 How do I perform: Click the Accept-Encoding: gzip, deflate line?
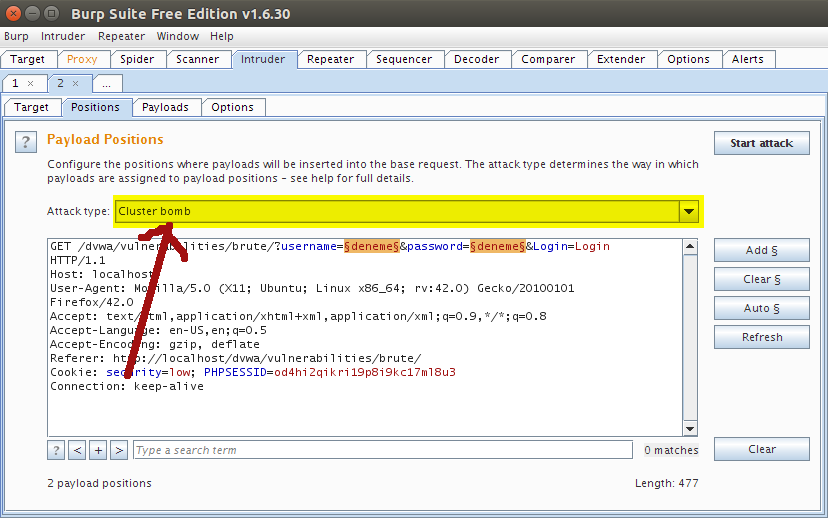pyautogui.click(x=155, y=344)
